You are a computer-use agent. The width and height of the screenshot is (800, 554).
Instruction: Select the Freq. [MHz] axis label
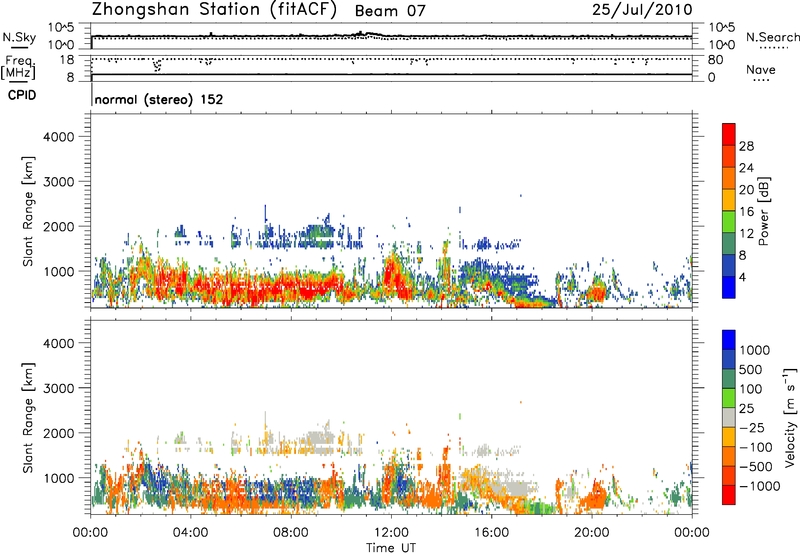(x=18, y=67)
